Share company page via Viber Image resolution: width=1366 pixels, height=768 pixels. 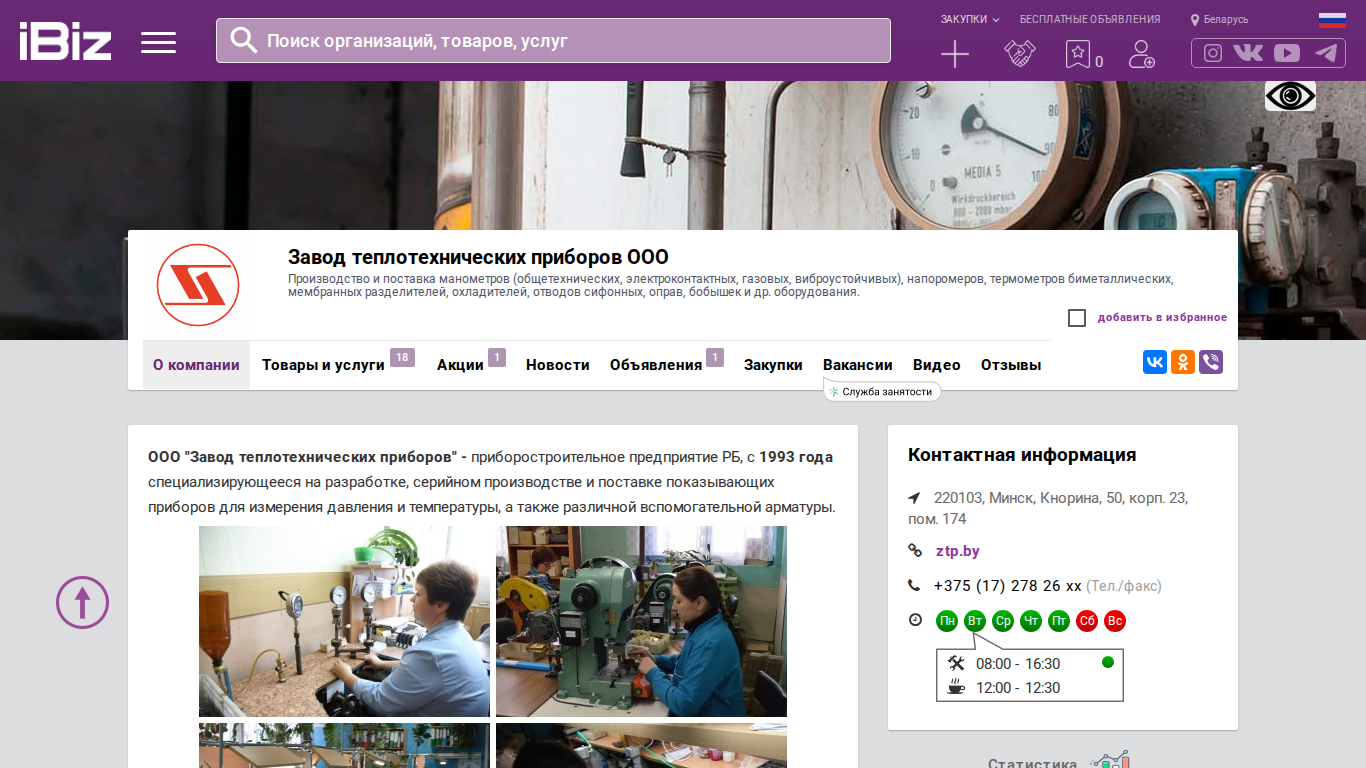(1211, 362)
